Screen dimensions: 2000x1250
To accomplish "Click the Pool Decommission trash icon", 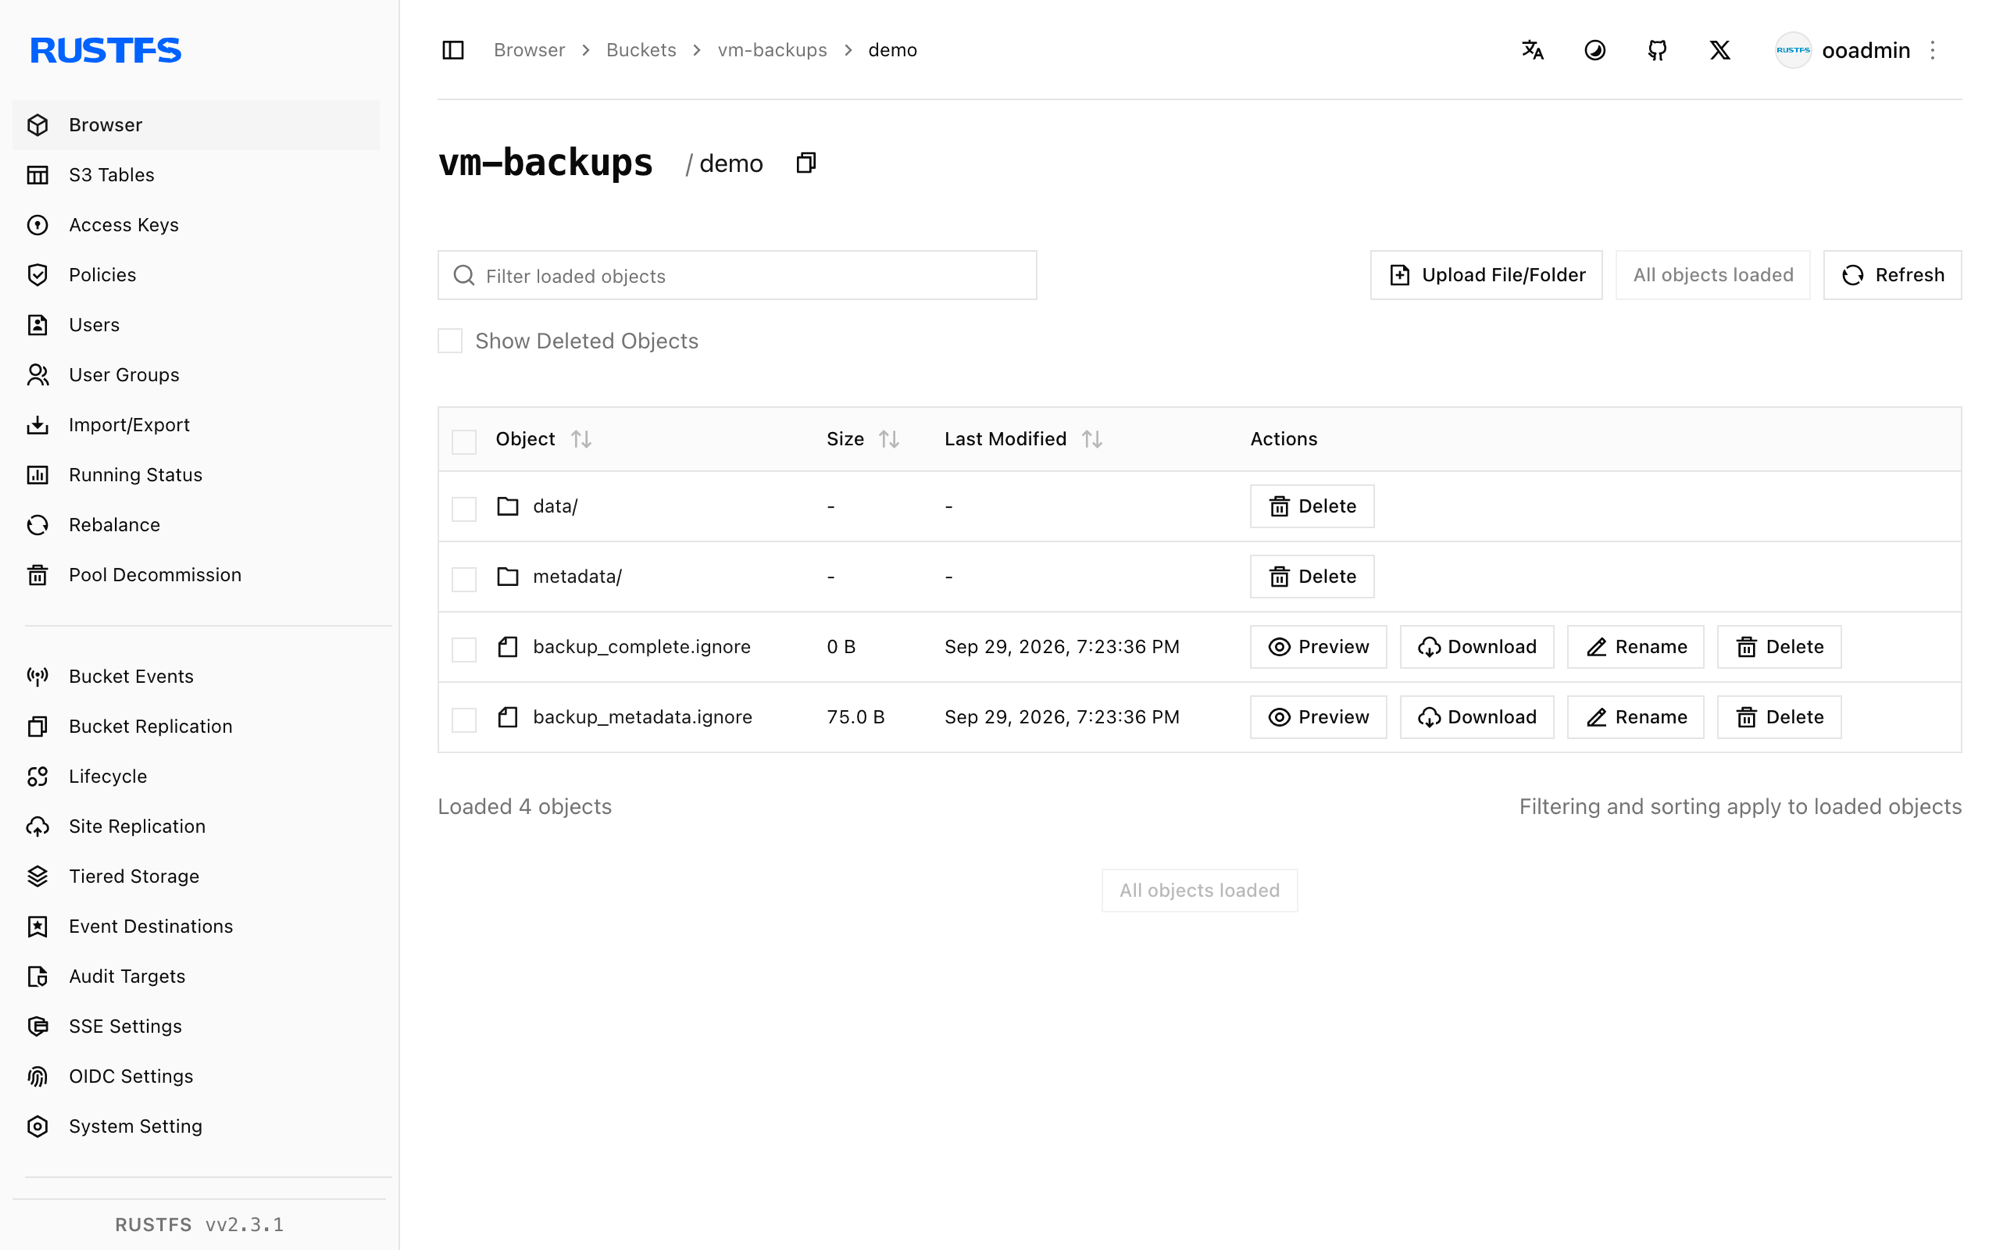I will click(x=38, y=575).
